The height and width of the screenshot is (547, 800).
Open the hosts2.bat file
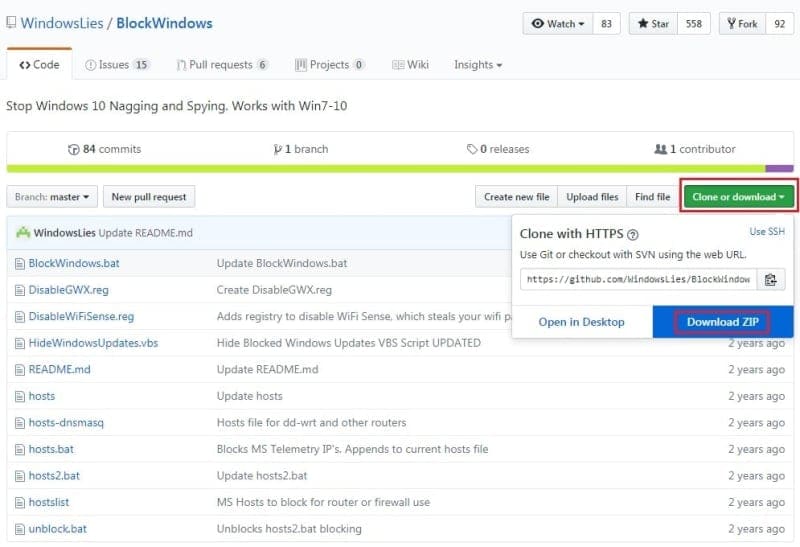click(x=54, y=476)
